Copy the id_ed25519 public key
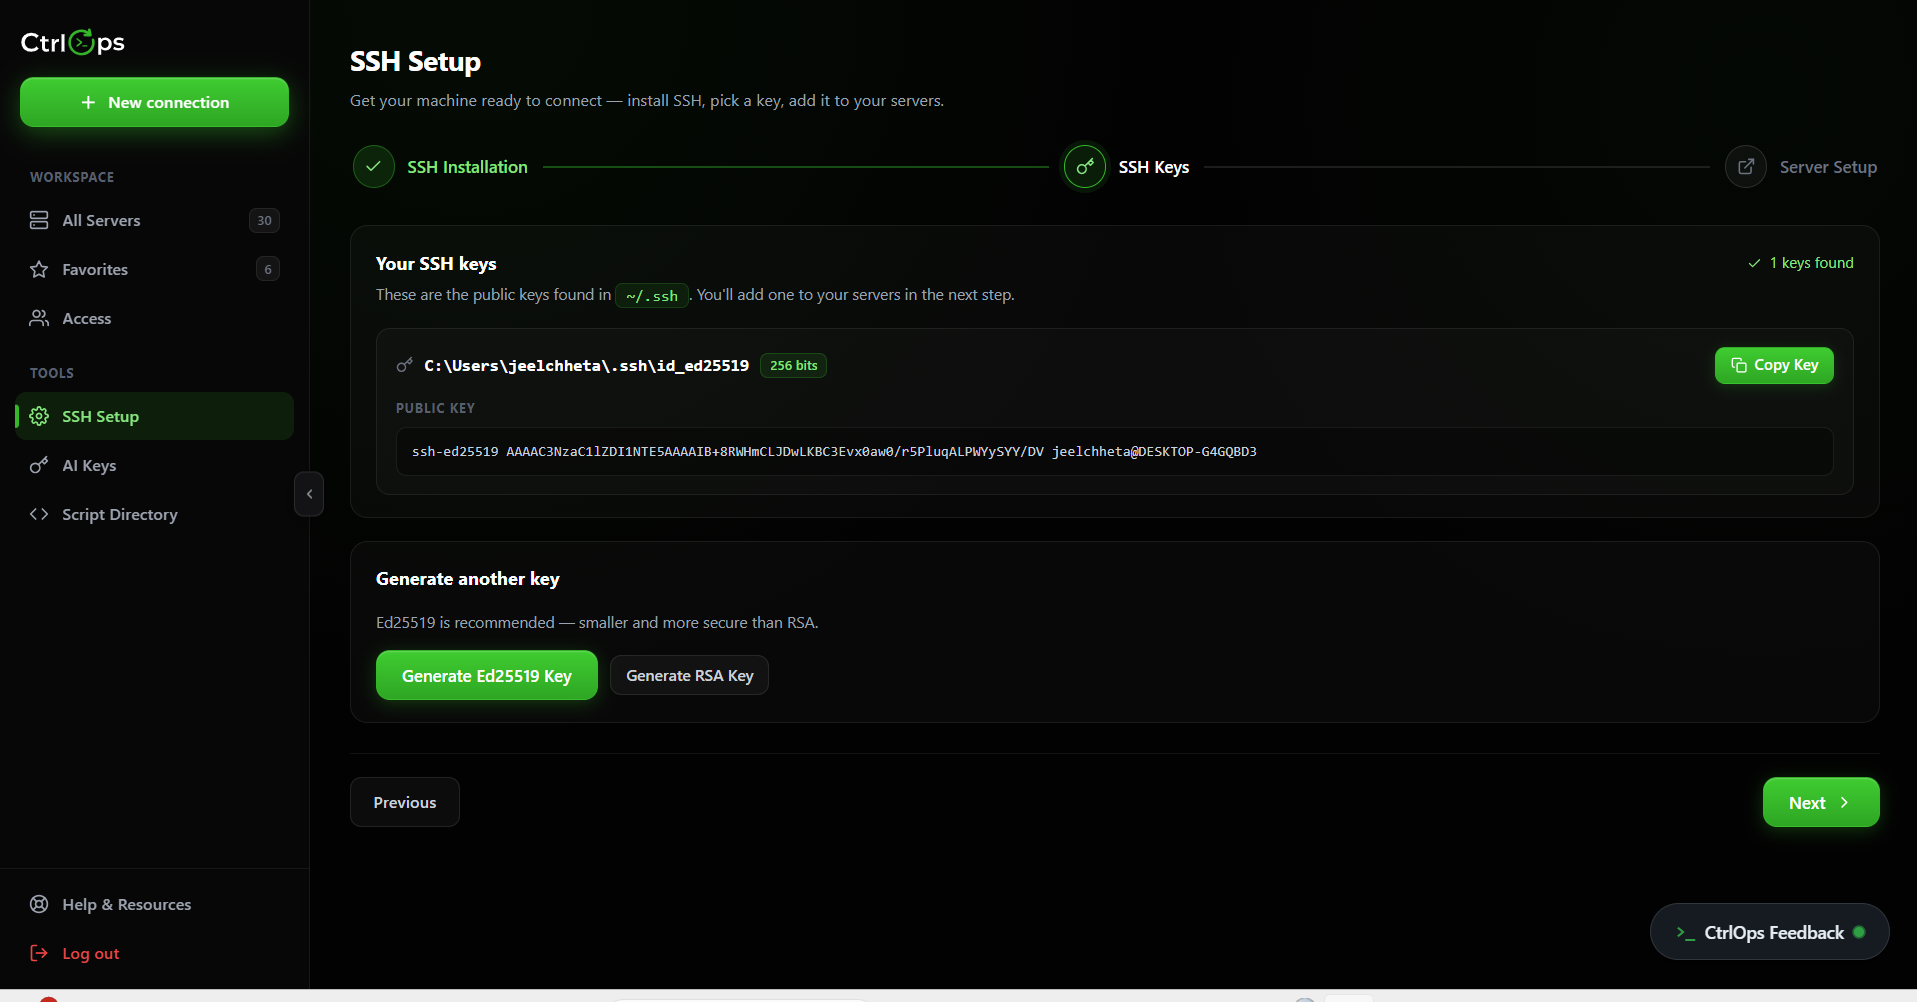 point(1774,365)
